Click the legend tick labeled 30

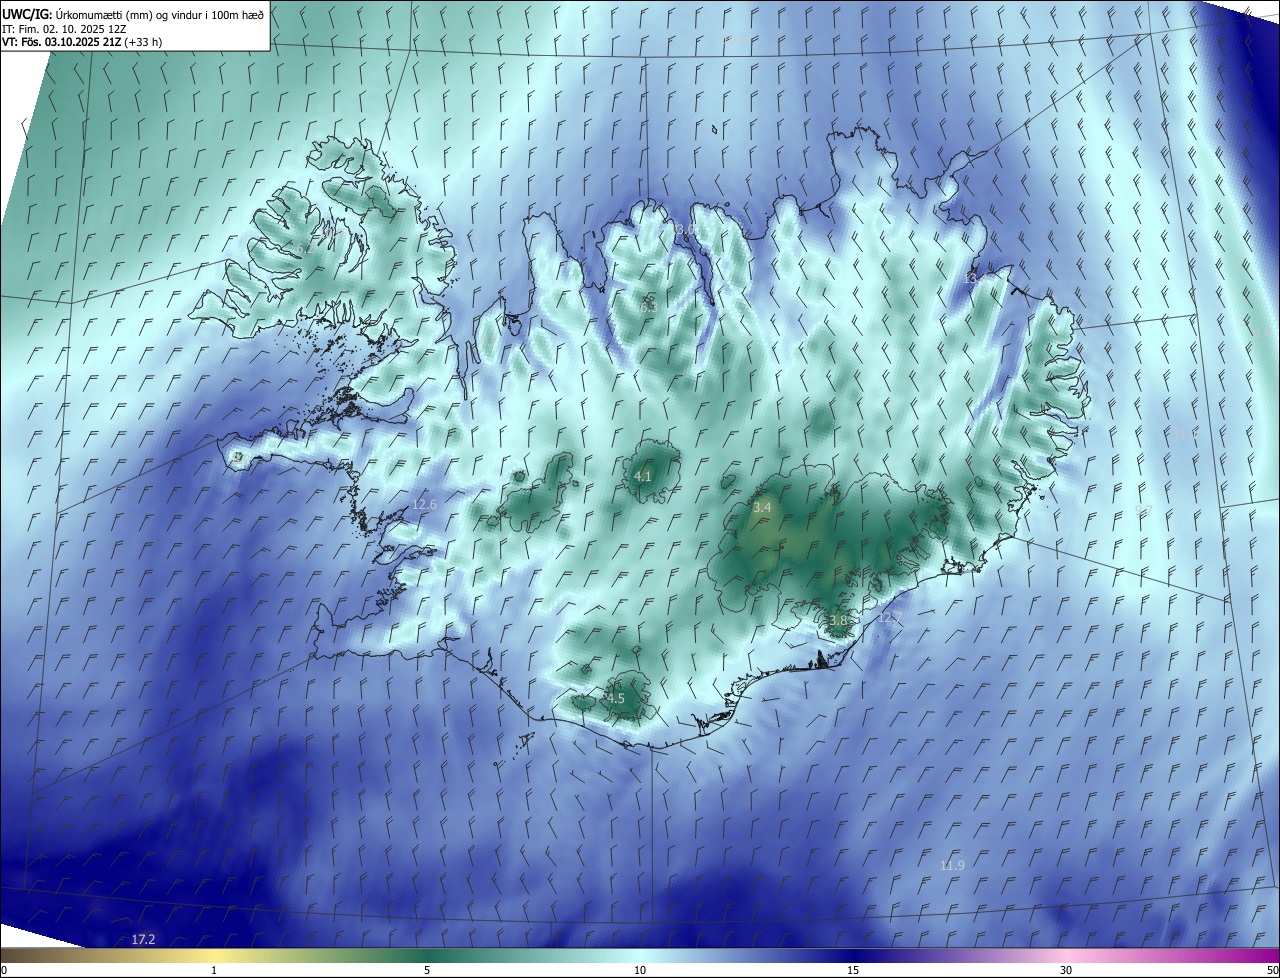(1066, 970)
